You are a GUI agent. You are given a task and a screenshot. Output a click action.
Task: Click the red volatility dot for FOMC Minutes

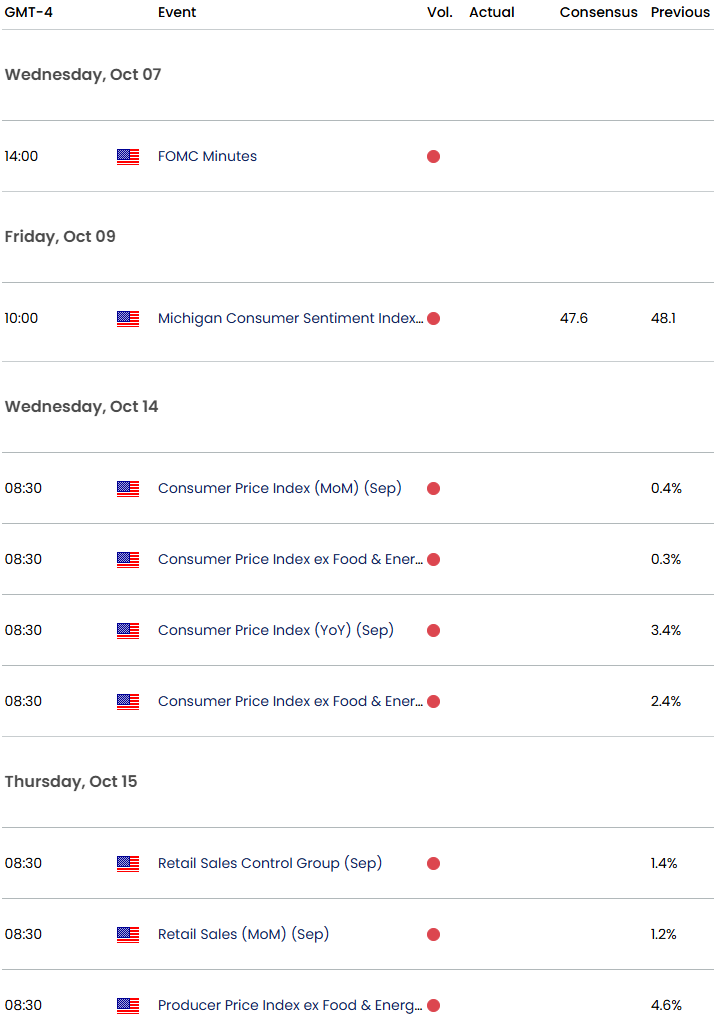pyautogui.click(x=433, y=157)
